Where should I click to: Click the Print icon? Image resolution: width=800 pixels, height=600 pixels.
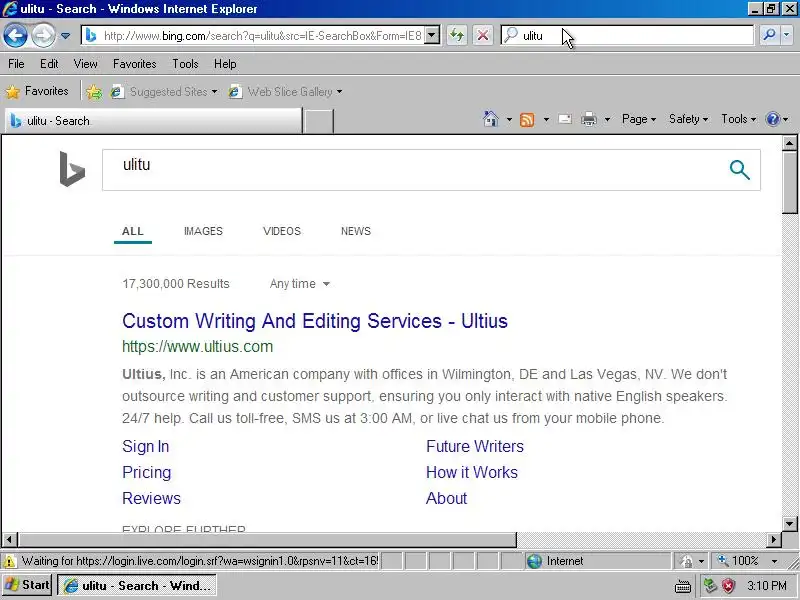(589, 119)
